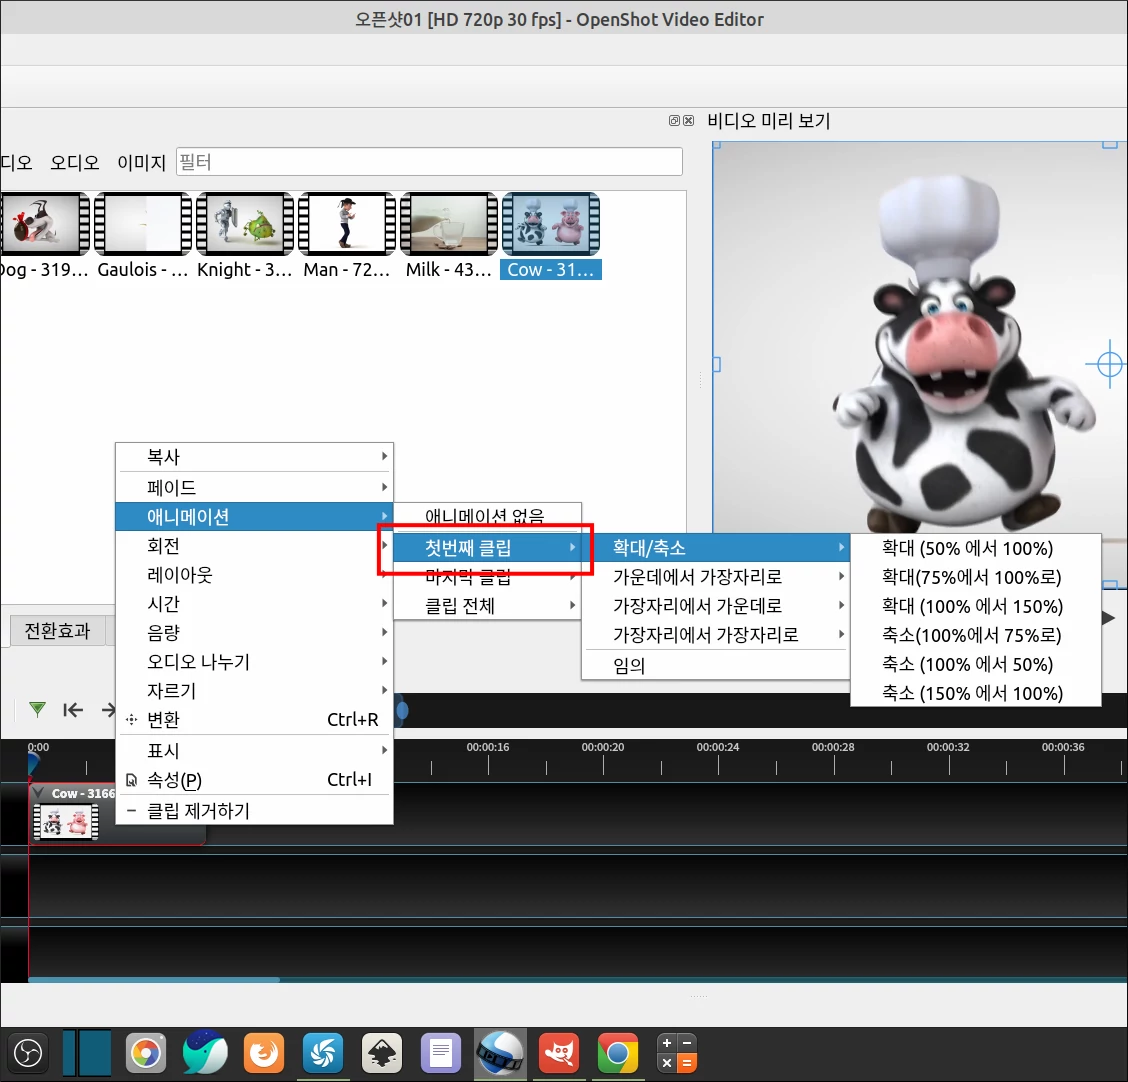
Task: Choose 속성(P) in the context menu
Action: 254,780
